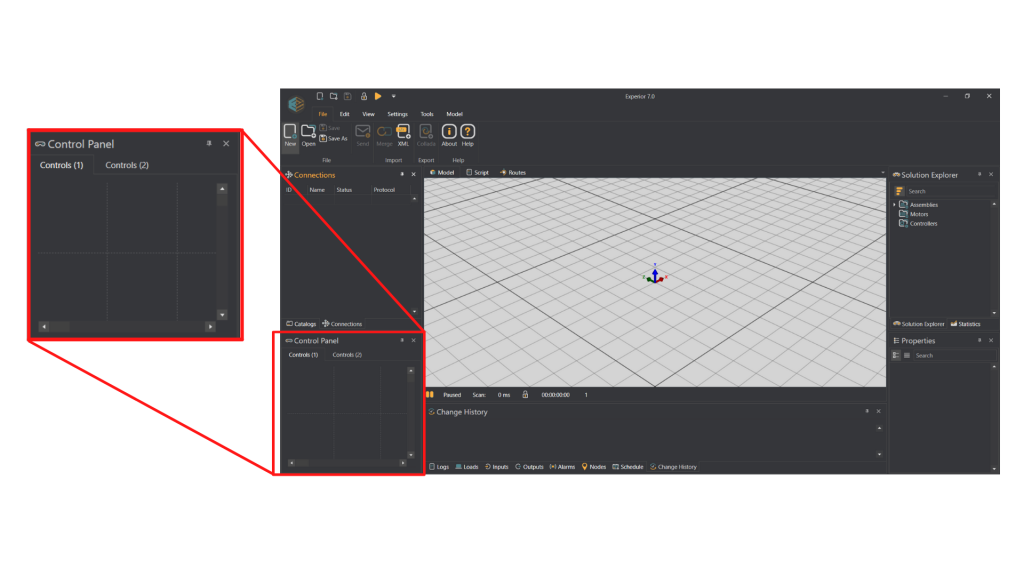Click the Collada export ribbon button
The image size is (1024, 576).
coord(426,135)
